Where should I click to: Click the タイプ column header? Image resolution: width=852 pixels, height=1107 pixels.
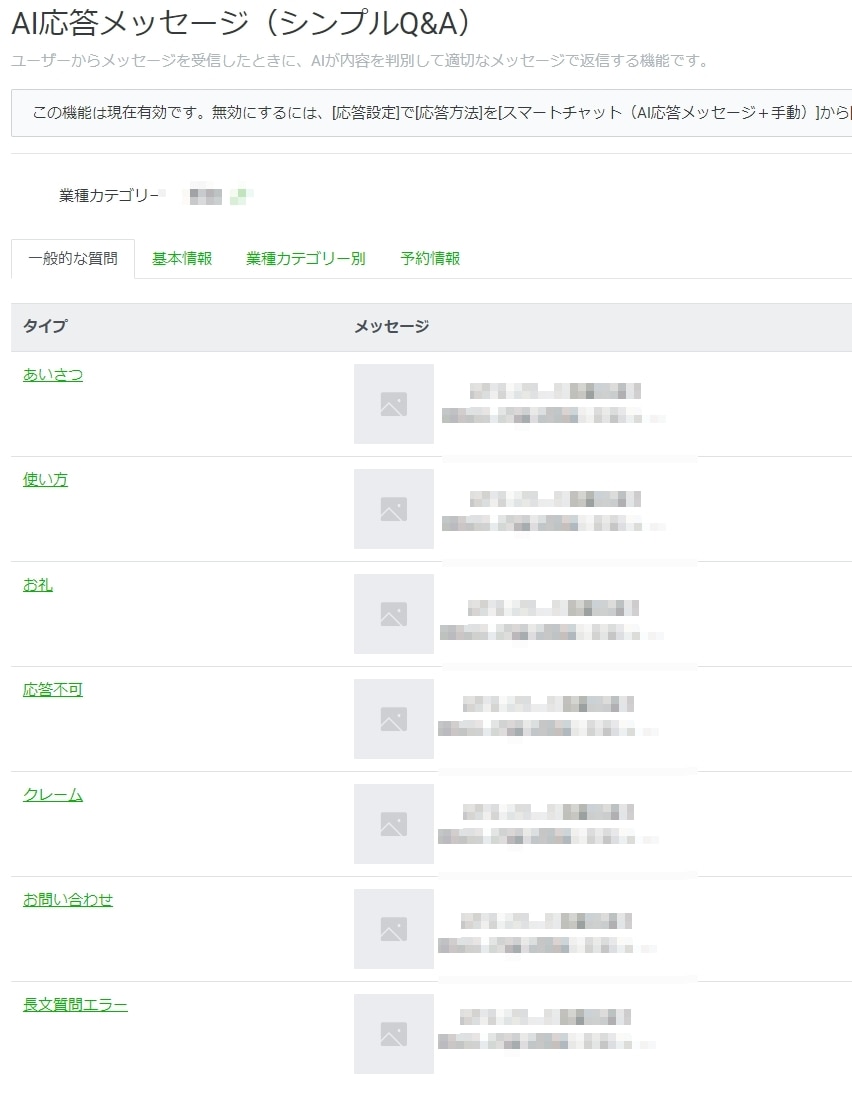[x=45, y=326]
